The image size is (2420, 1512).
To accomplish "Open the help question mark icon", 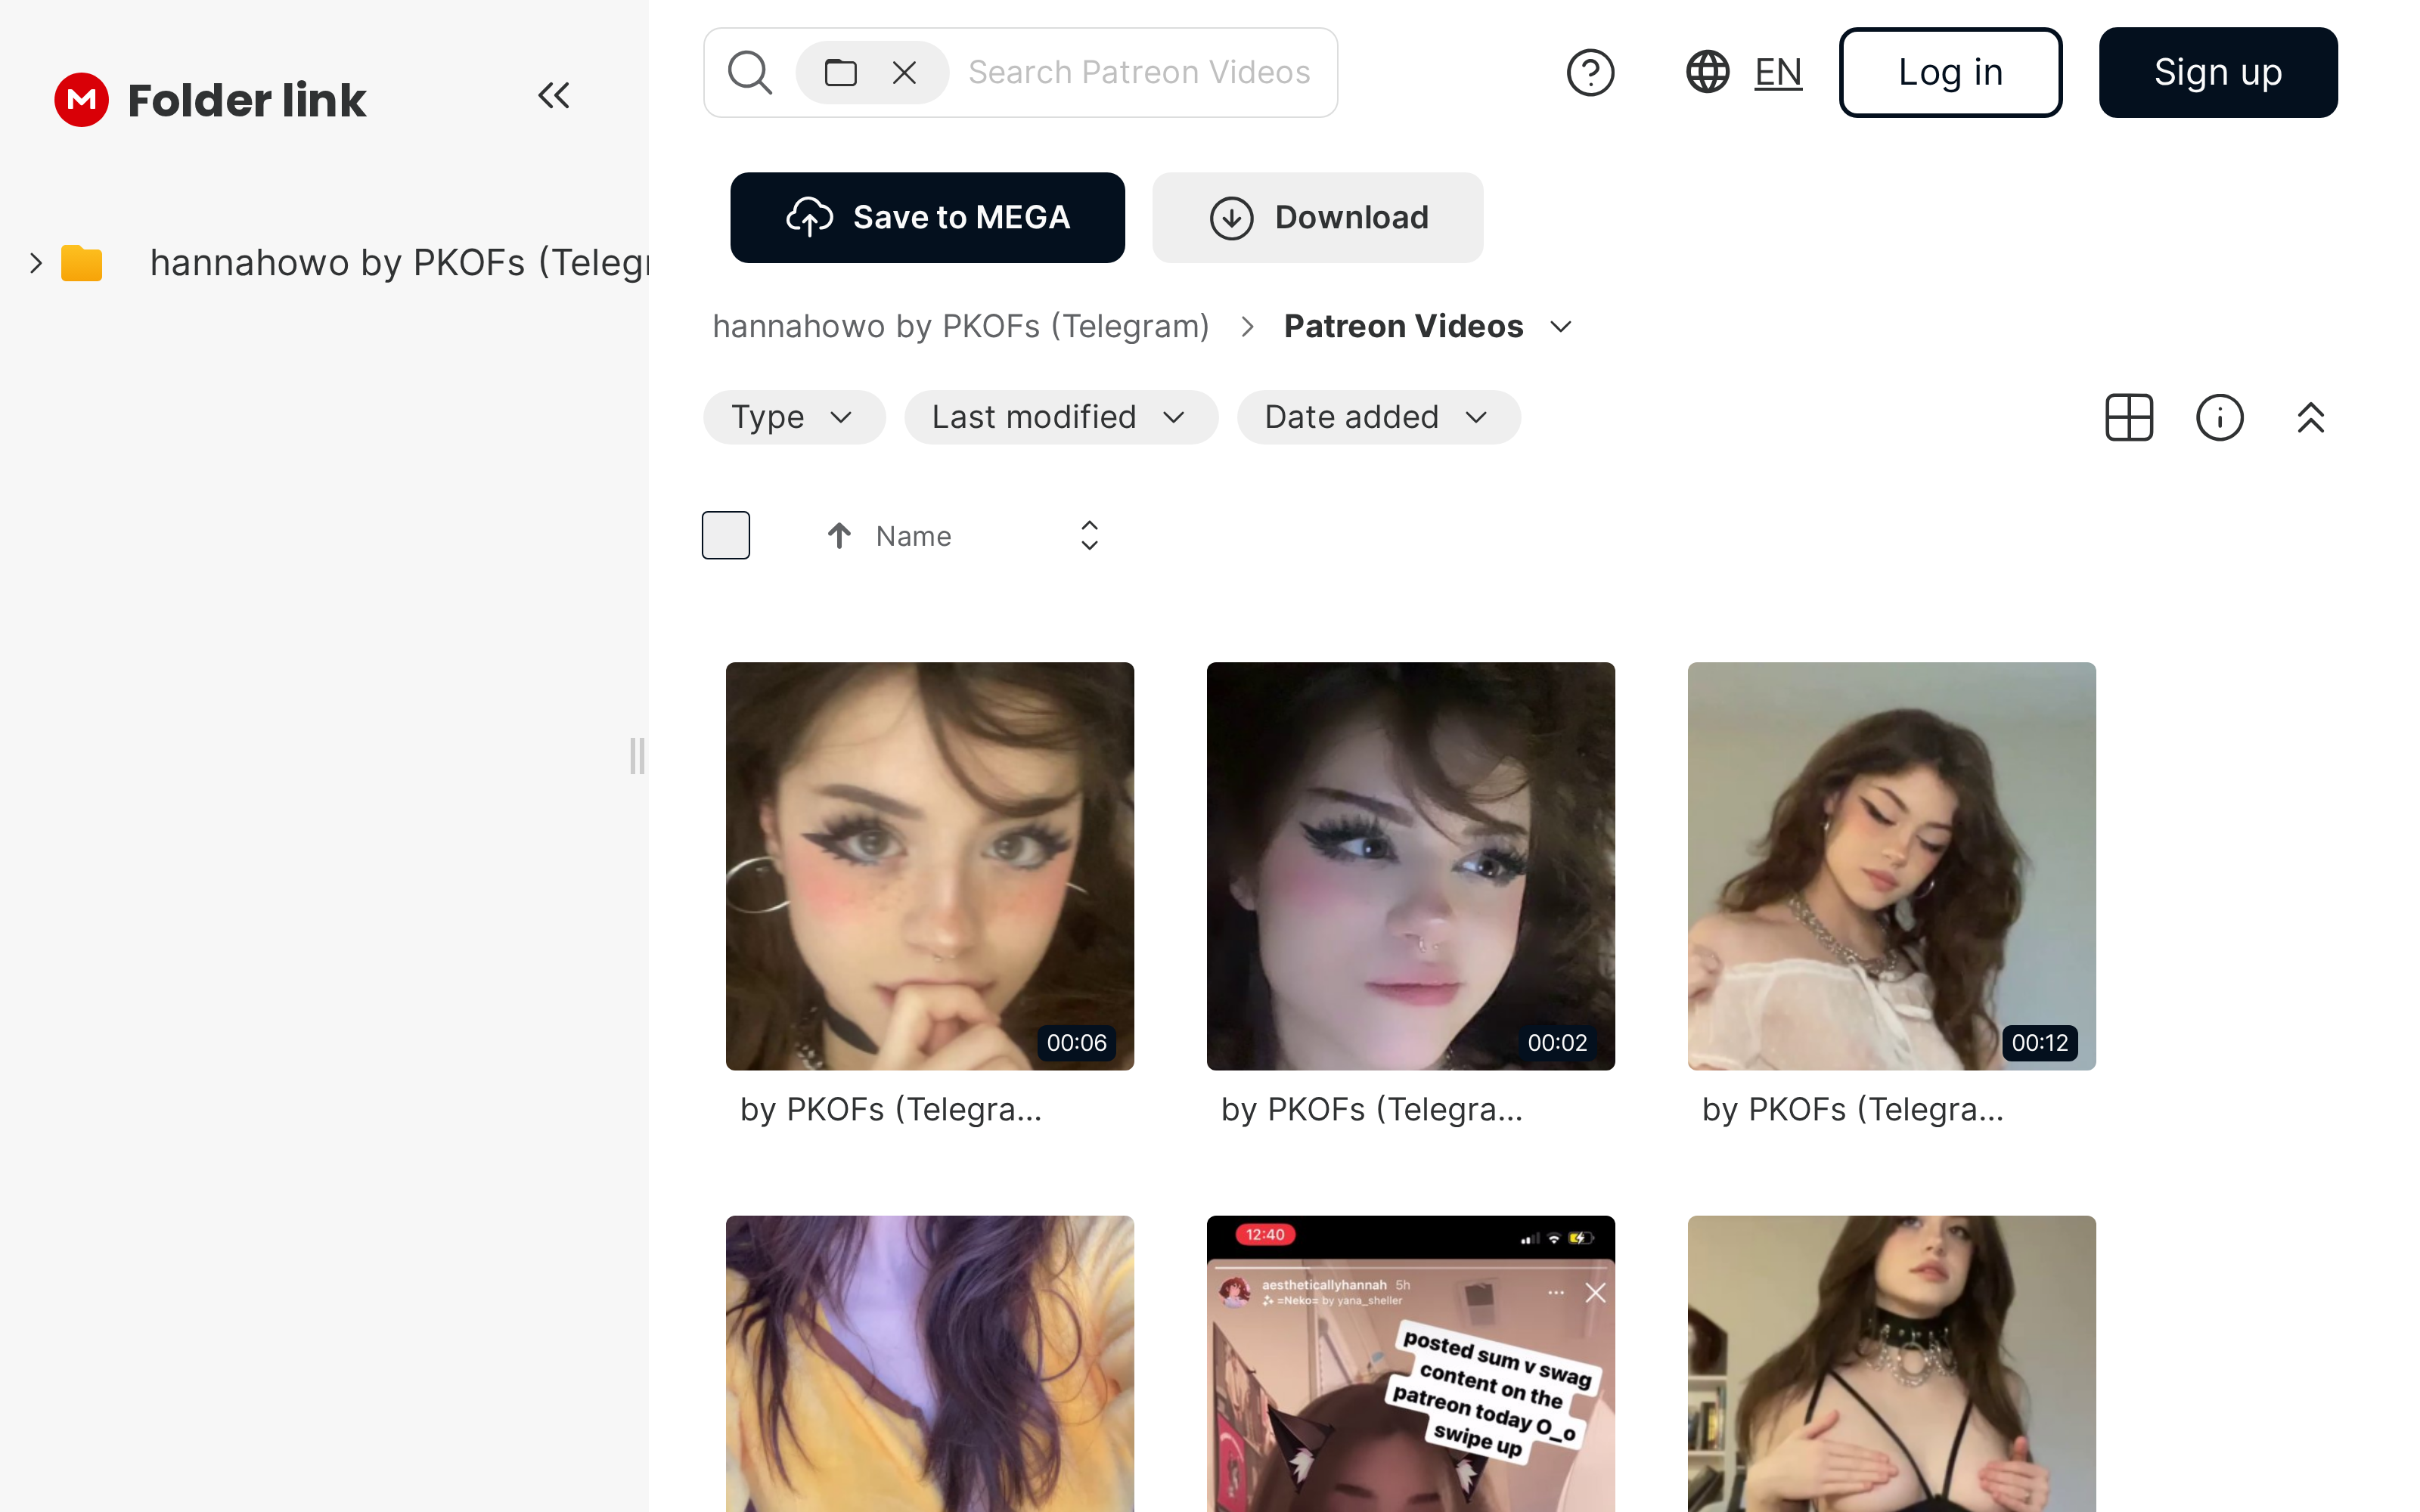I will click(1590, 72).
